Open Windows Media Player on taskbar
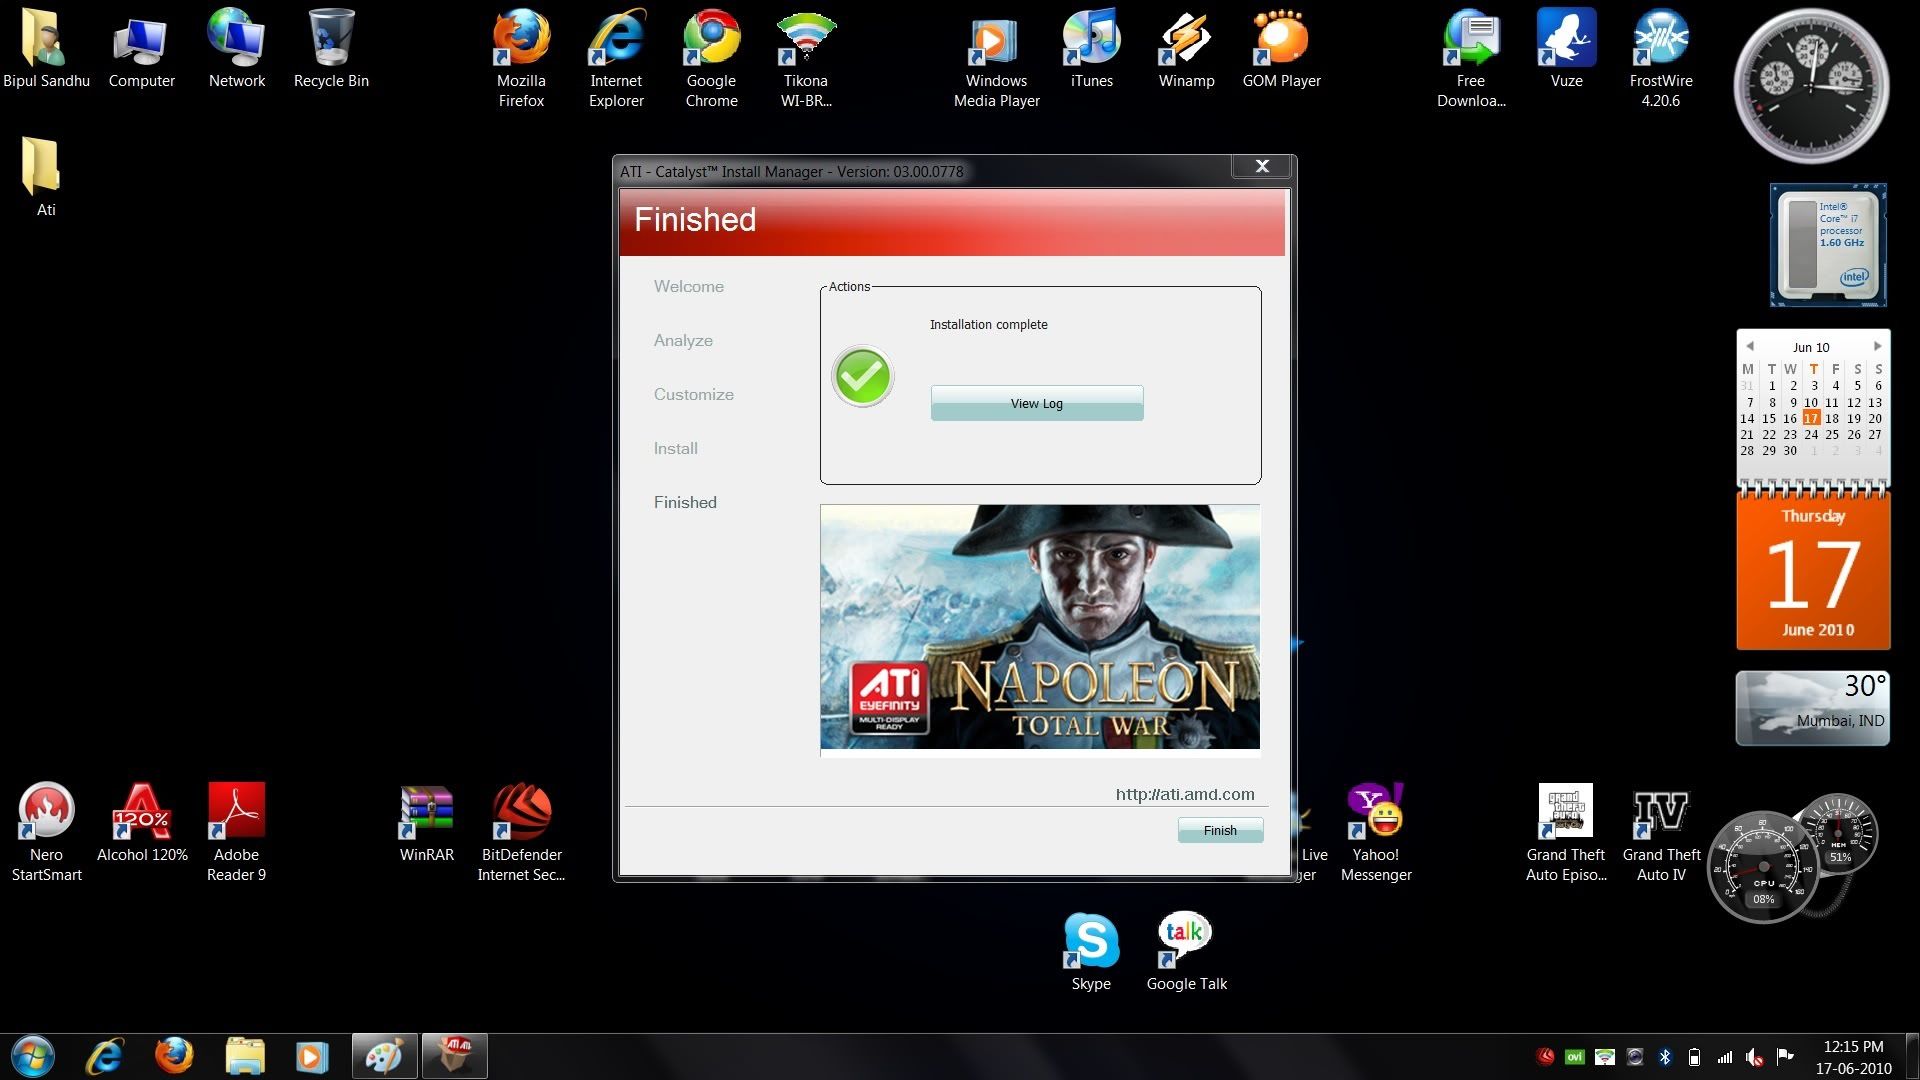This screenshot has width=1920, height=1080. (x=311, y=1056)
